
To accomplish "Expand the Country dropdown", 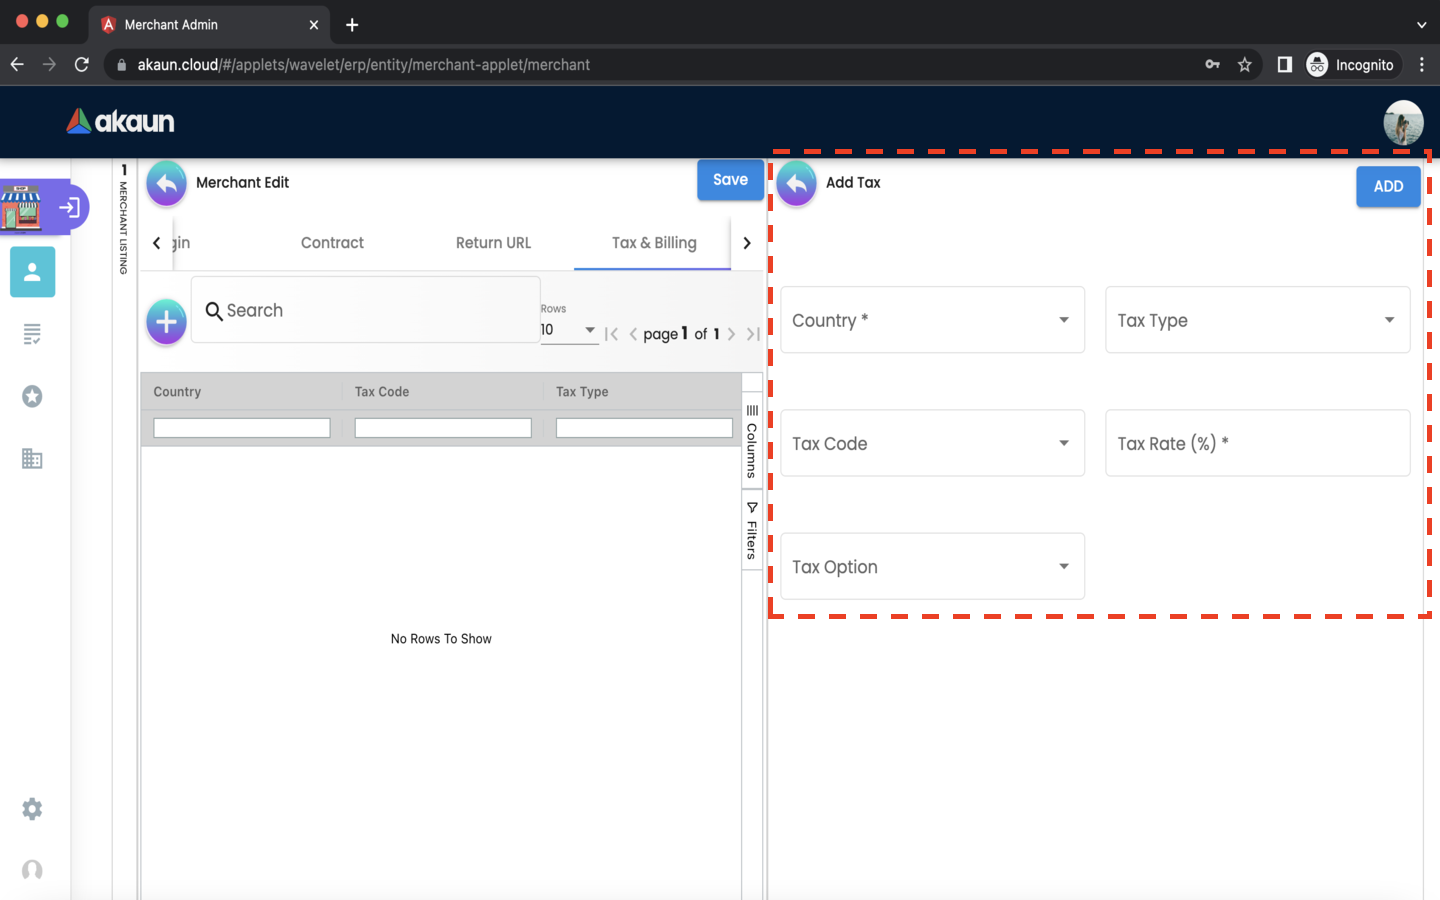I will click(x=932, y=320).
